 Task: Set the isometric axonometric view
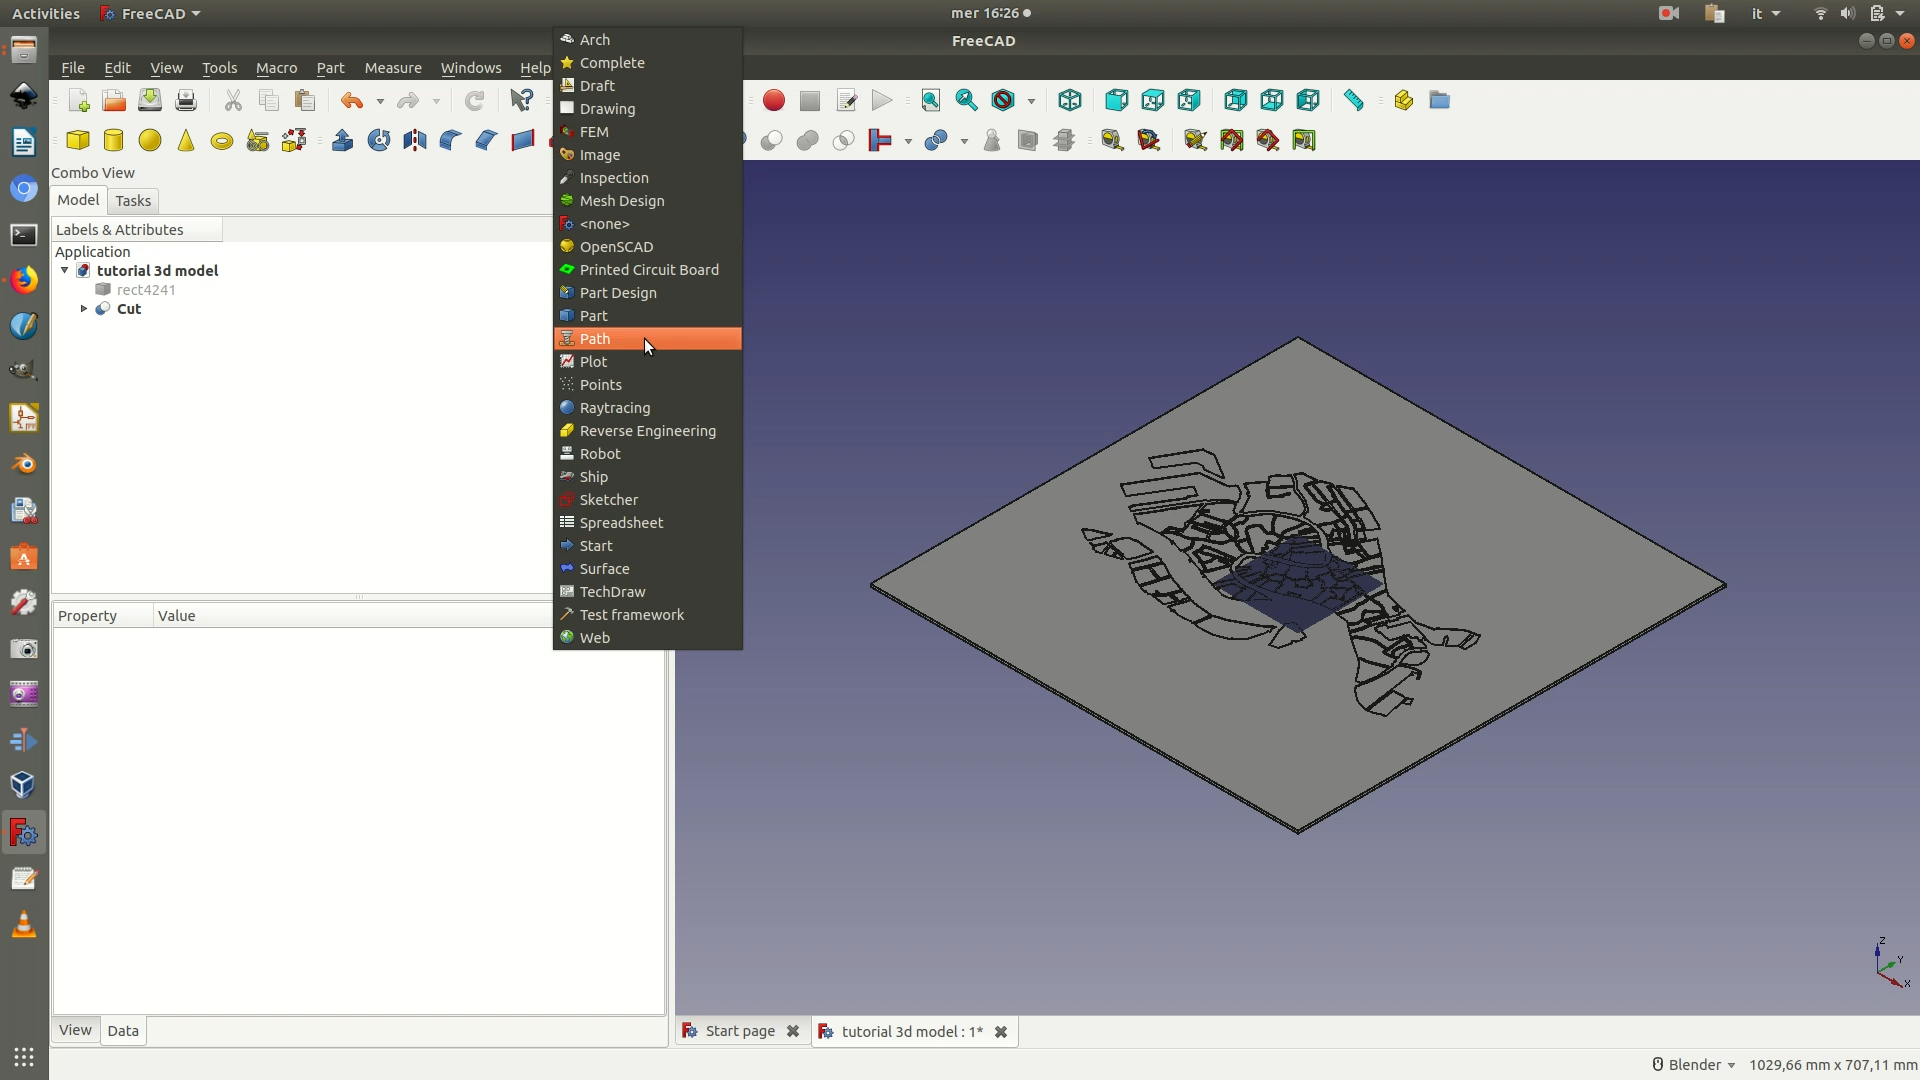tap(1070, 101)
